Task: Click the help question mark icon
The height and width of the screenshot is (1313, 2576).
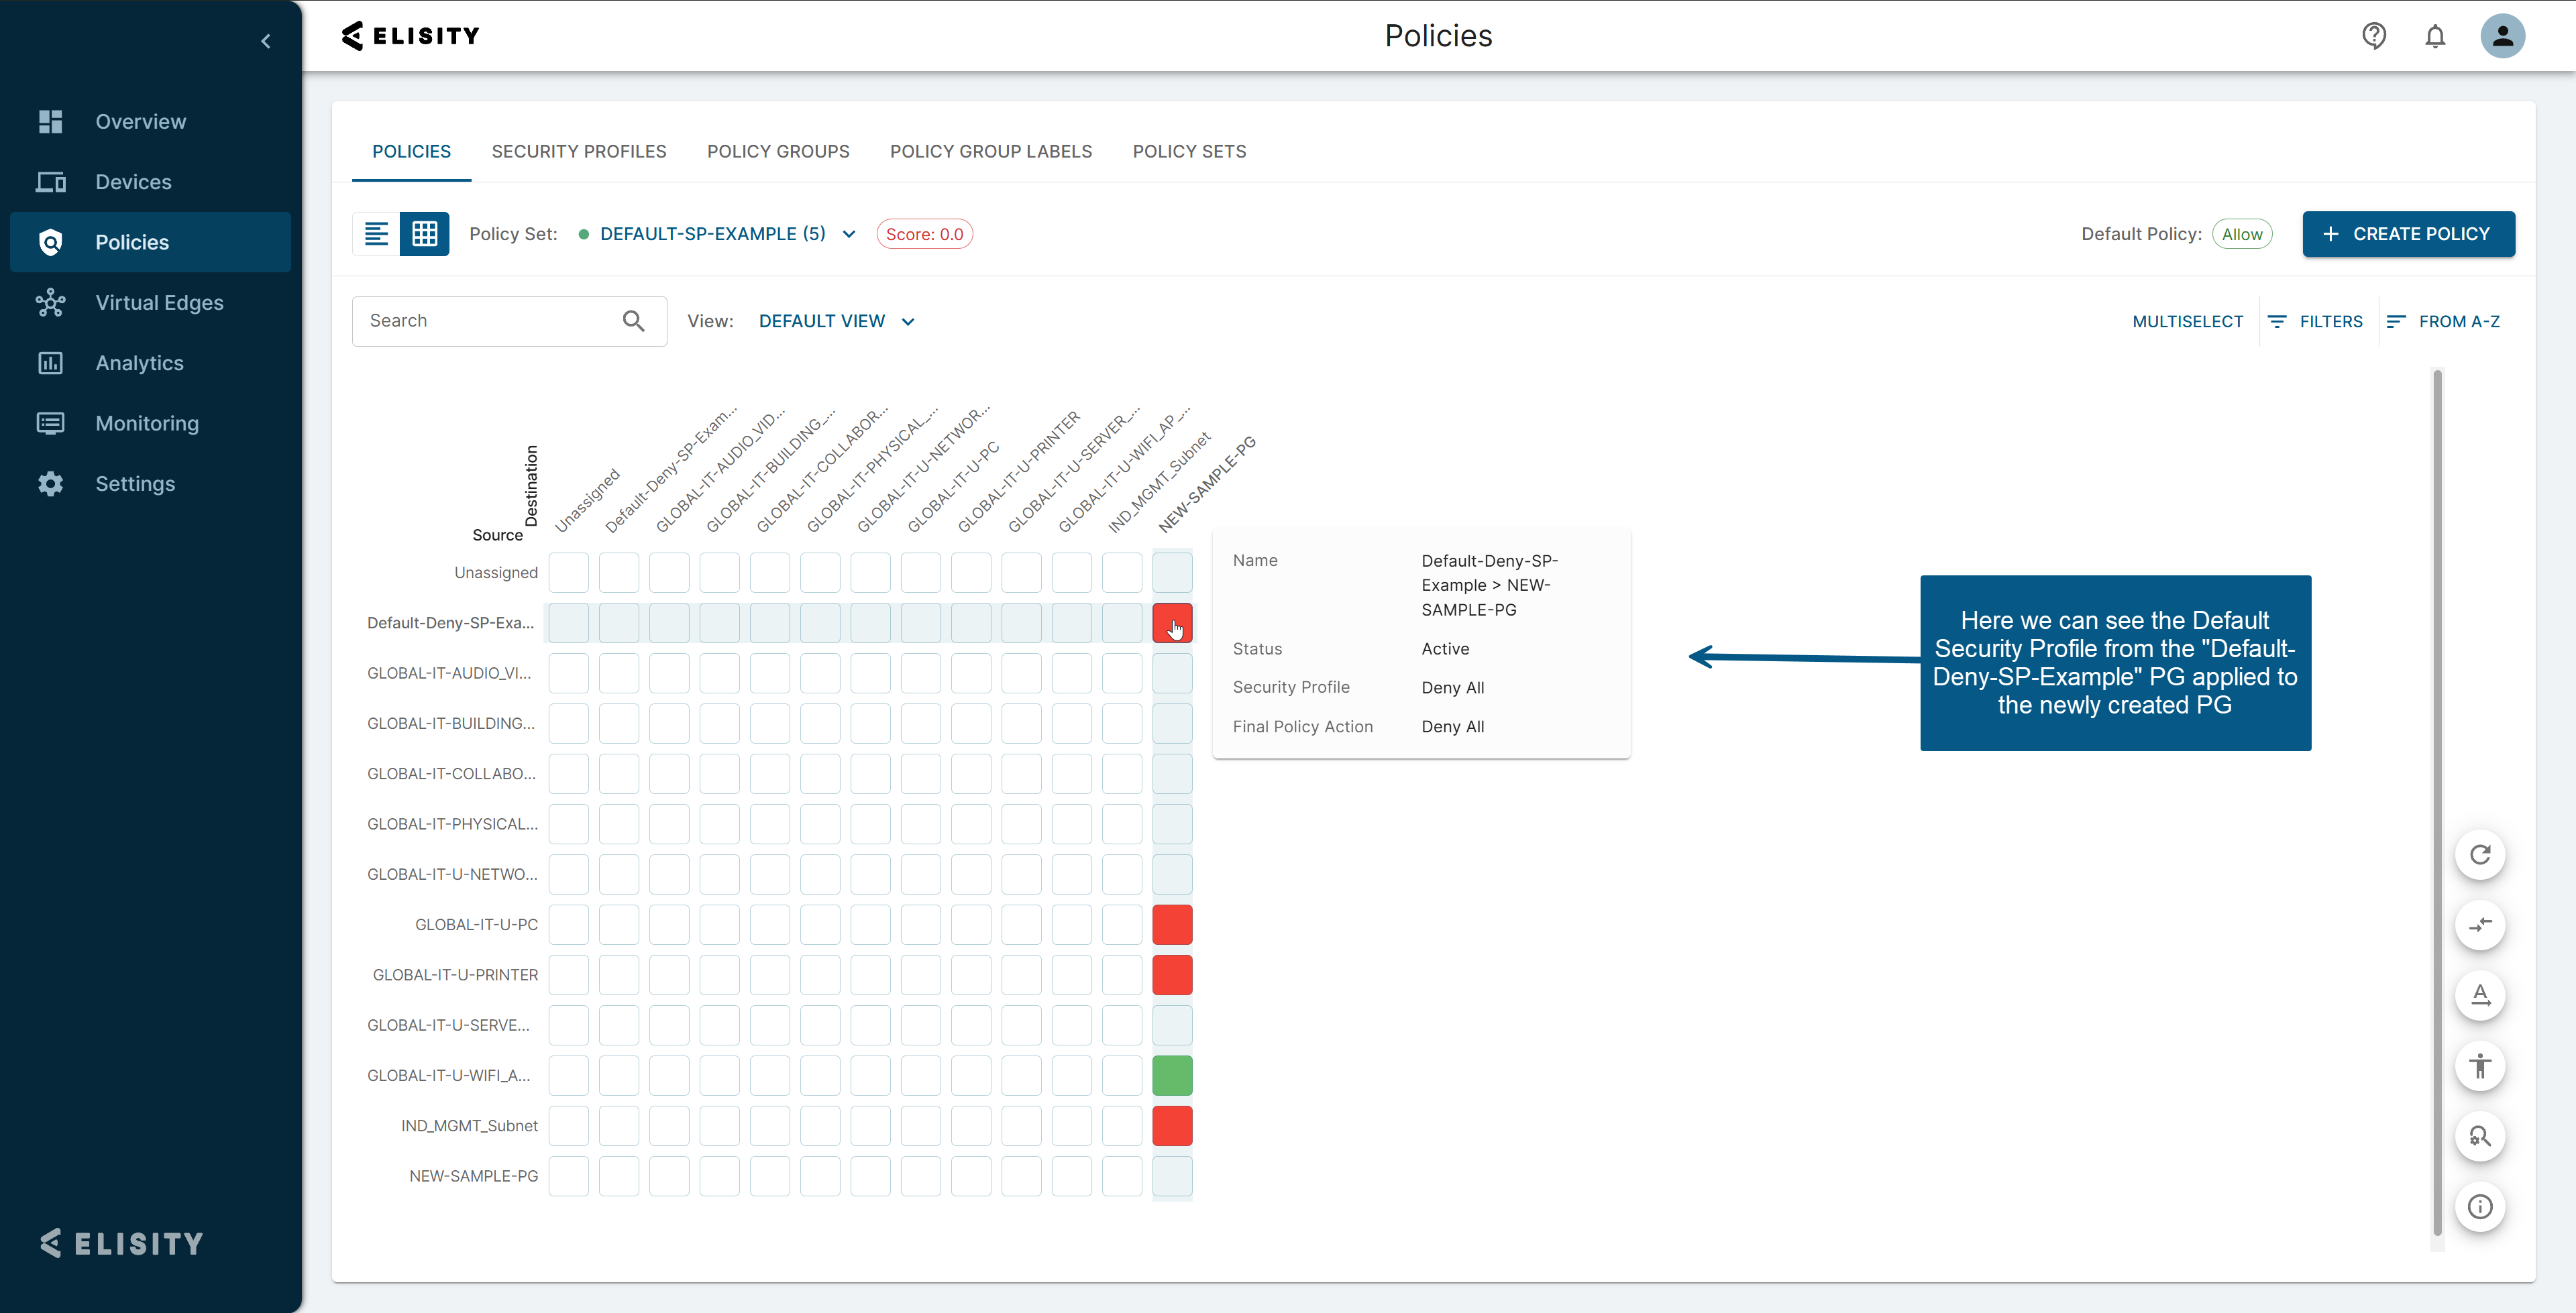Action: point(2373,36)
